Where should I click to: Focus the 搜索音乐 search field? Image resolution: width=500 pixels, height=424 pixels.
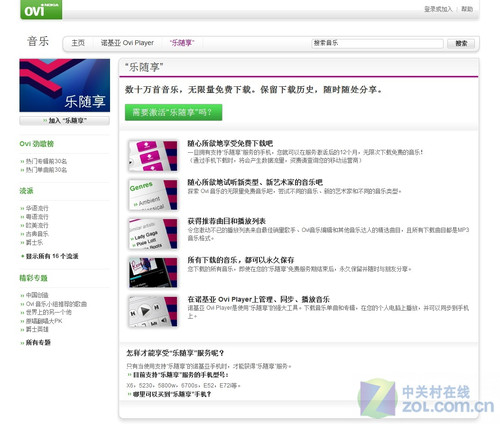(377, 43)
